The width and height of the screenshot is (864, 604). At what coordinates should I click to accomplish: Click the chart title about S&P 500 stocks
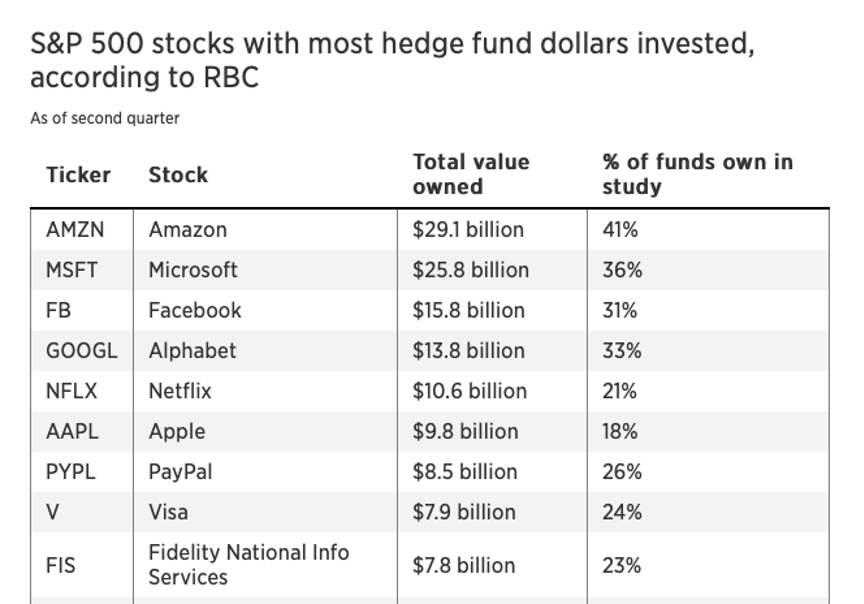click(x=393, y=60)
